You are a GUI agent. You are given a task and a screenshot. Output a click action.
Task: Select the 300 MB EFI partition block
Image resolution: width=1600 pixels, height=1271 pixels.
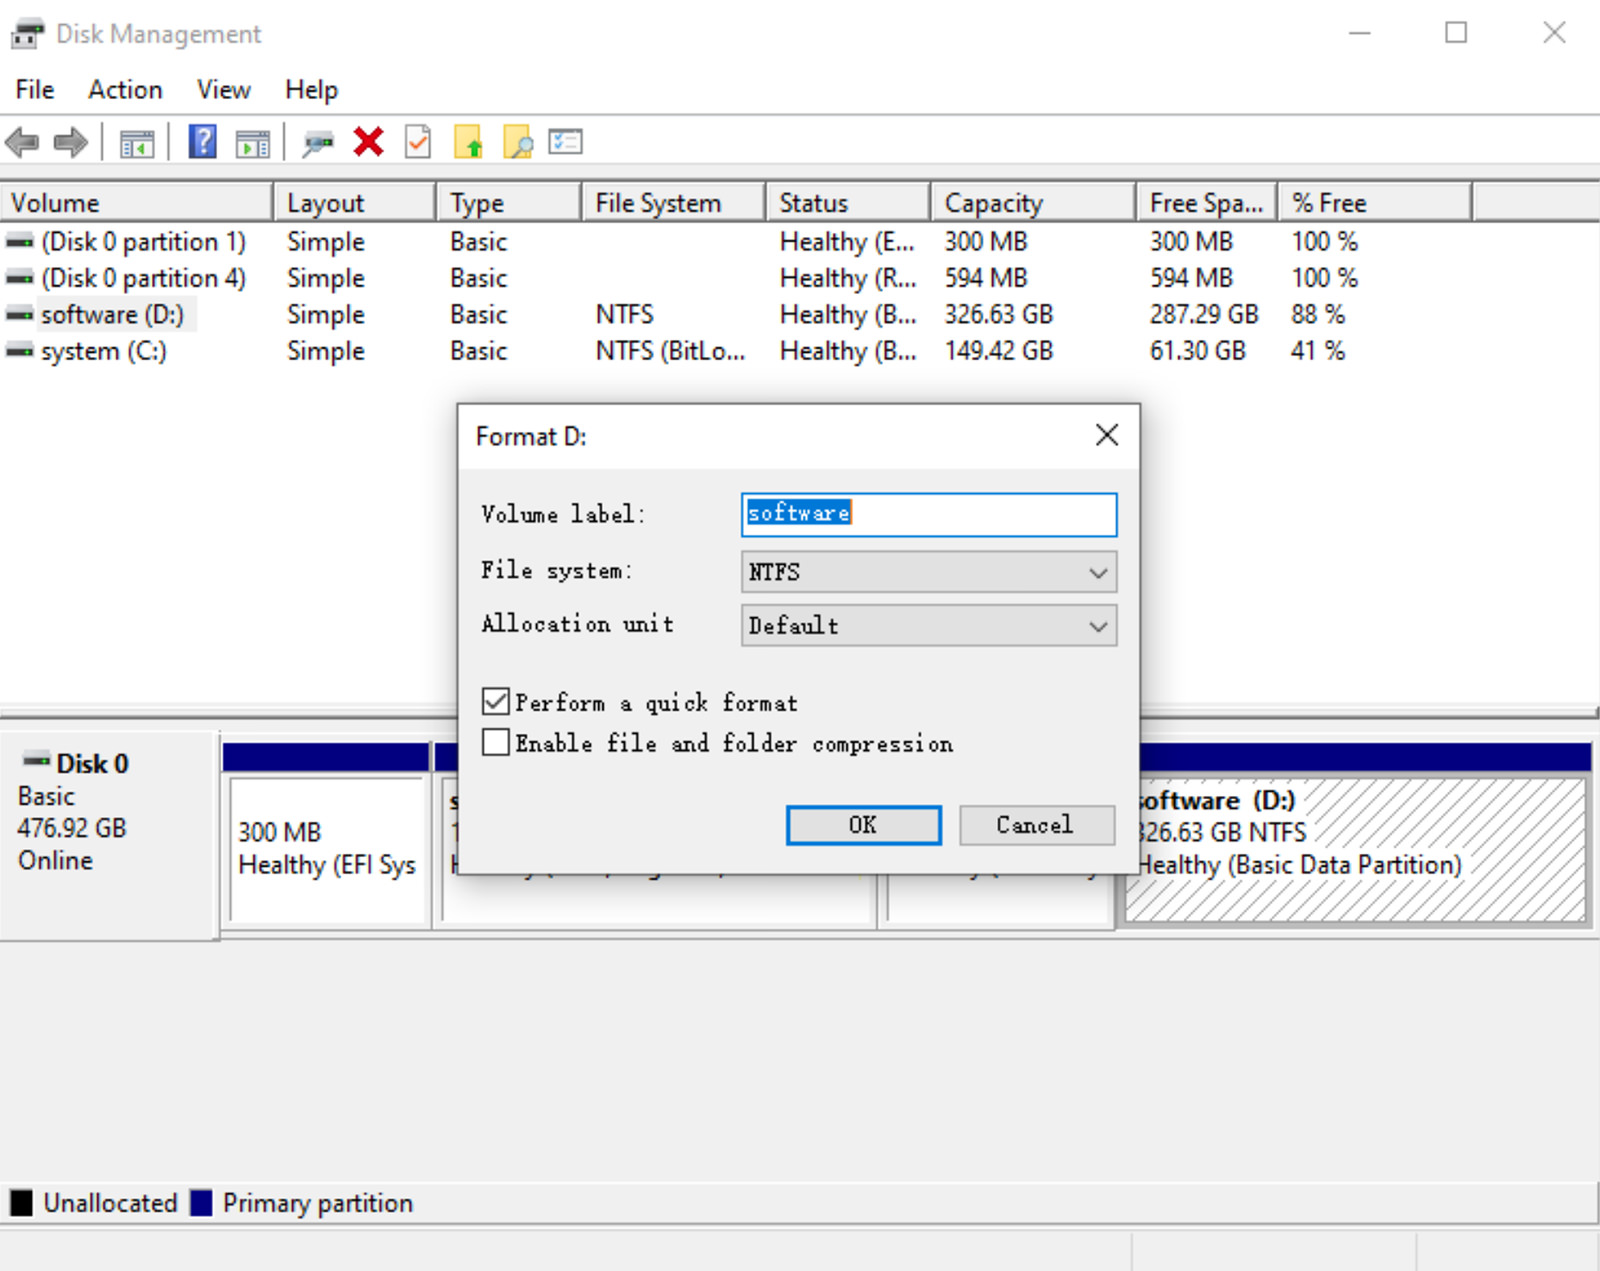click(328, 850)
